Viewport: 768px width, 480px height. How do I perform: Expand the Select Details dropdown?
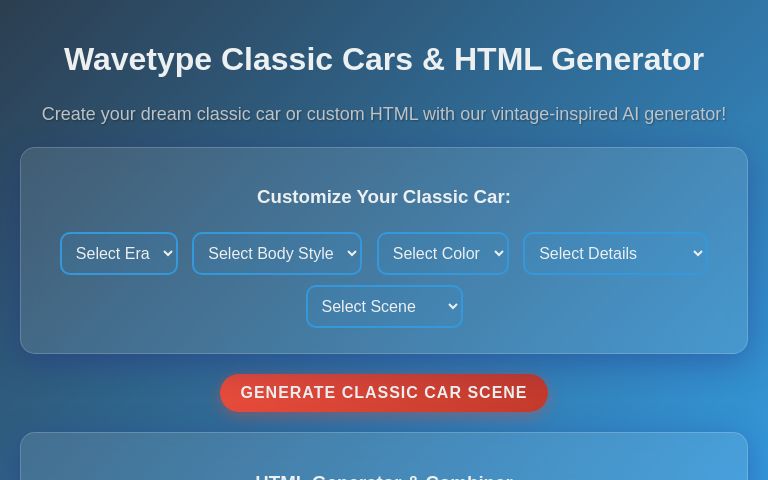(600, 254)
